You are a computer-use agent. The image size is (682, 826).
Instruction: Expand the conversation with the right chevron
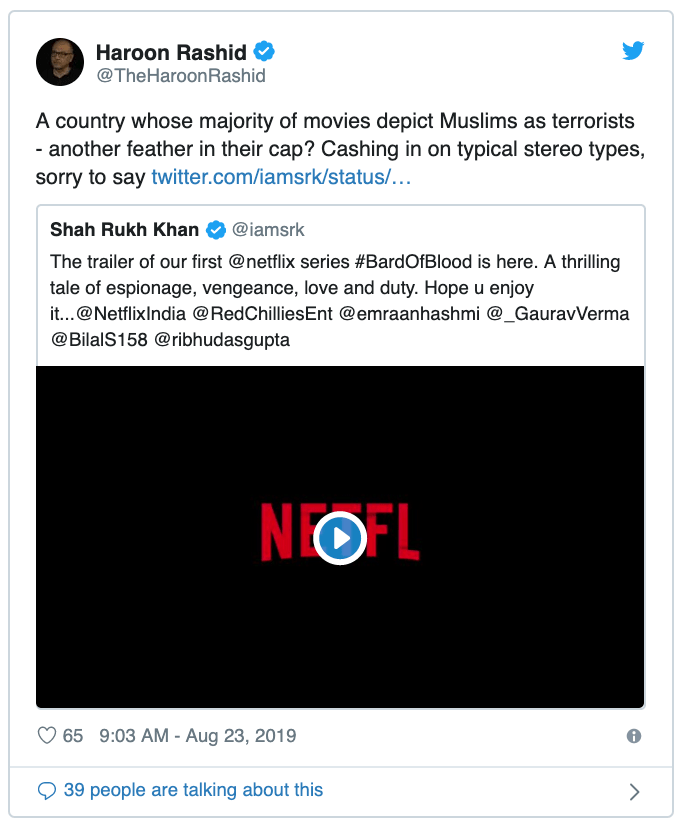tap(635, 791)
